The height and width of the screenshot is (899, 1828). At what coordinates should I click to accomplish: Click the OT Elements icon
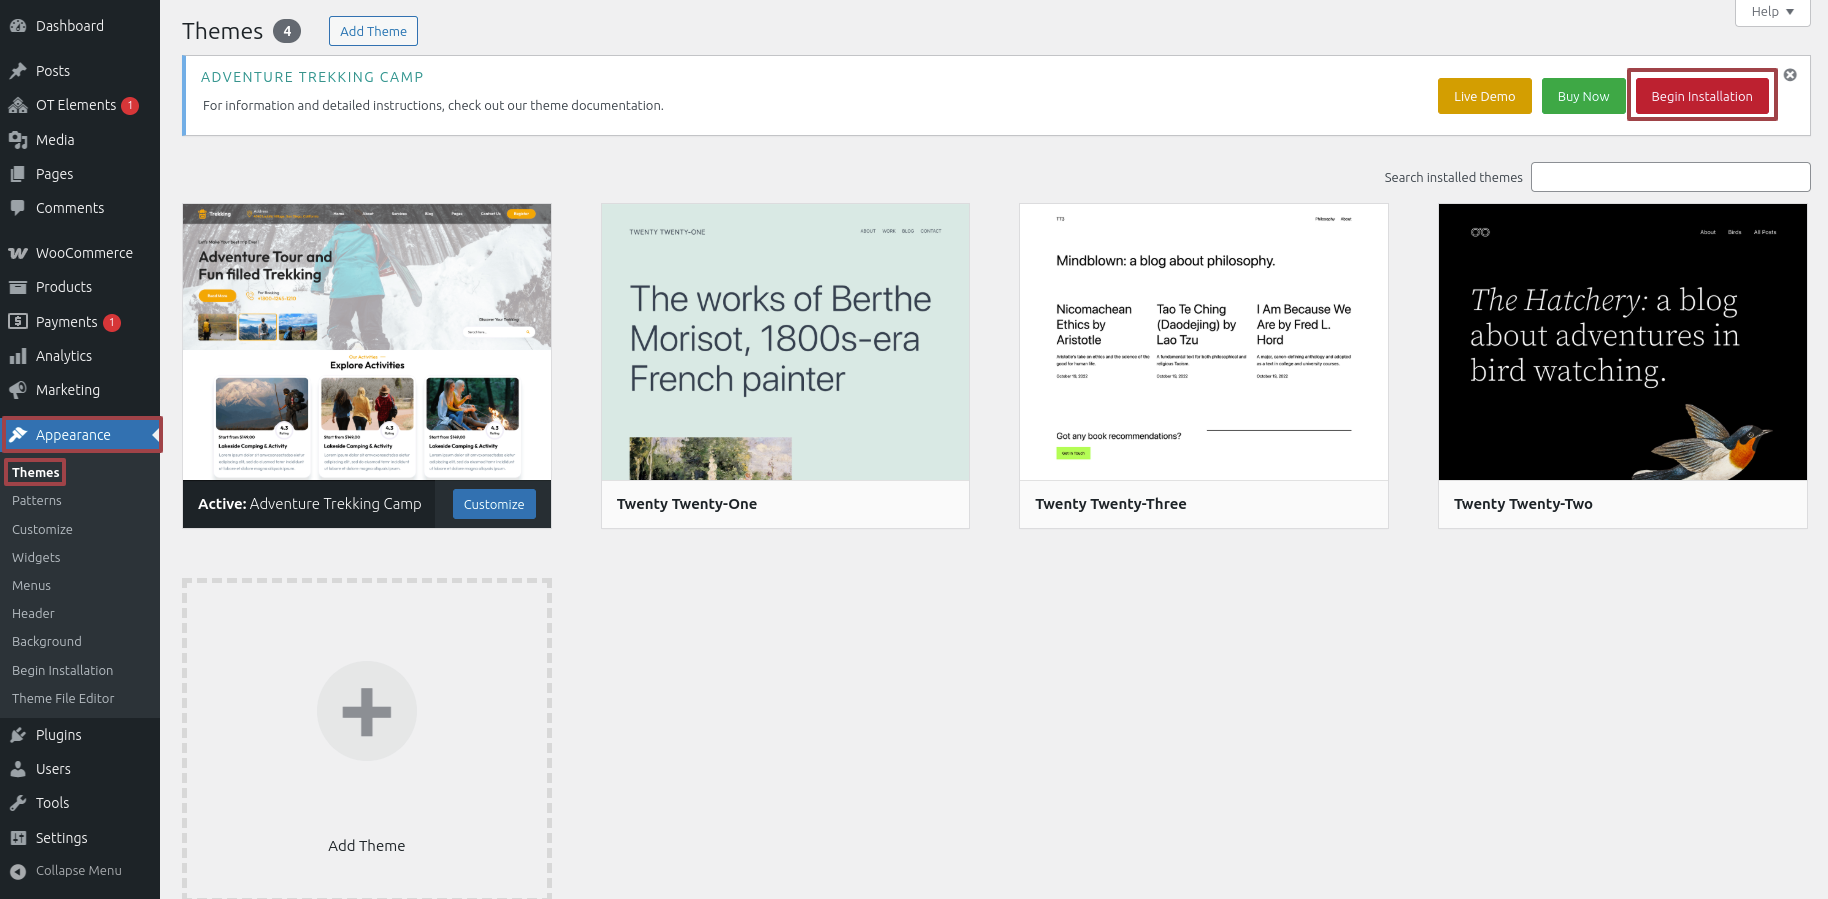(x=18, y=105)
